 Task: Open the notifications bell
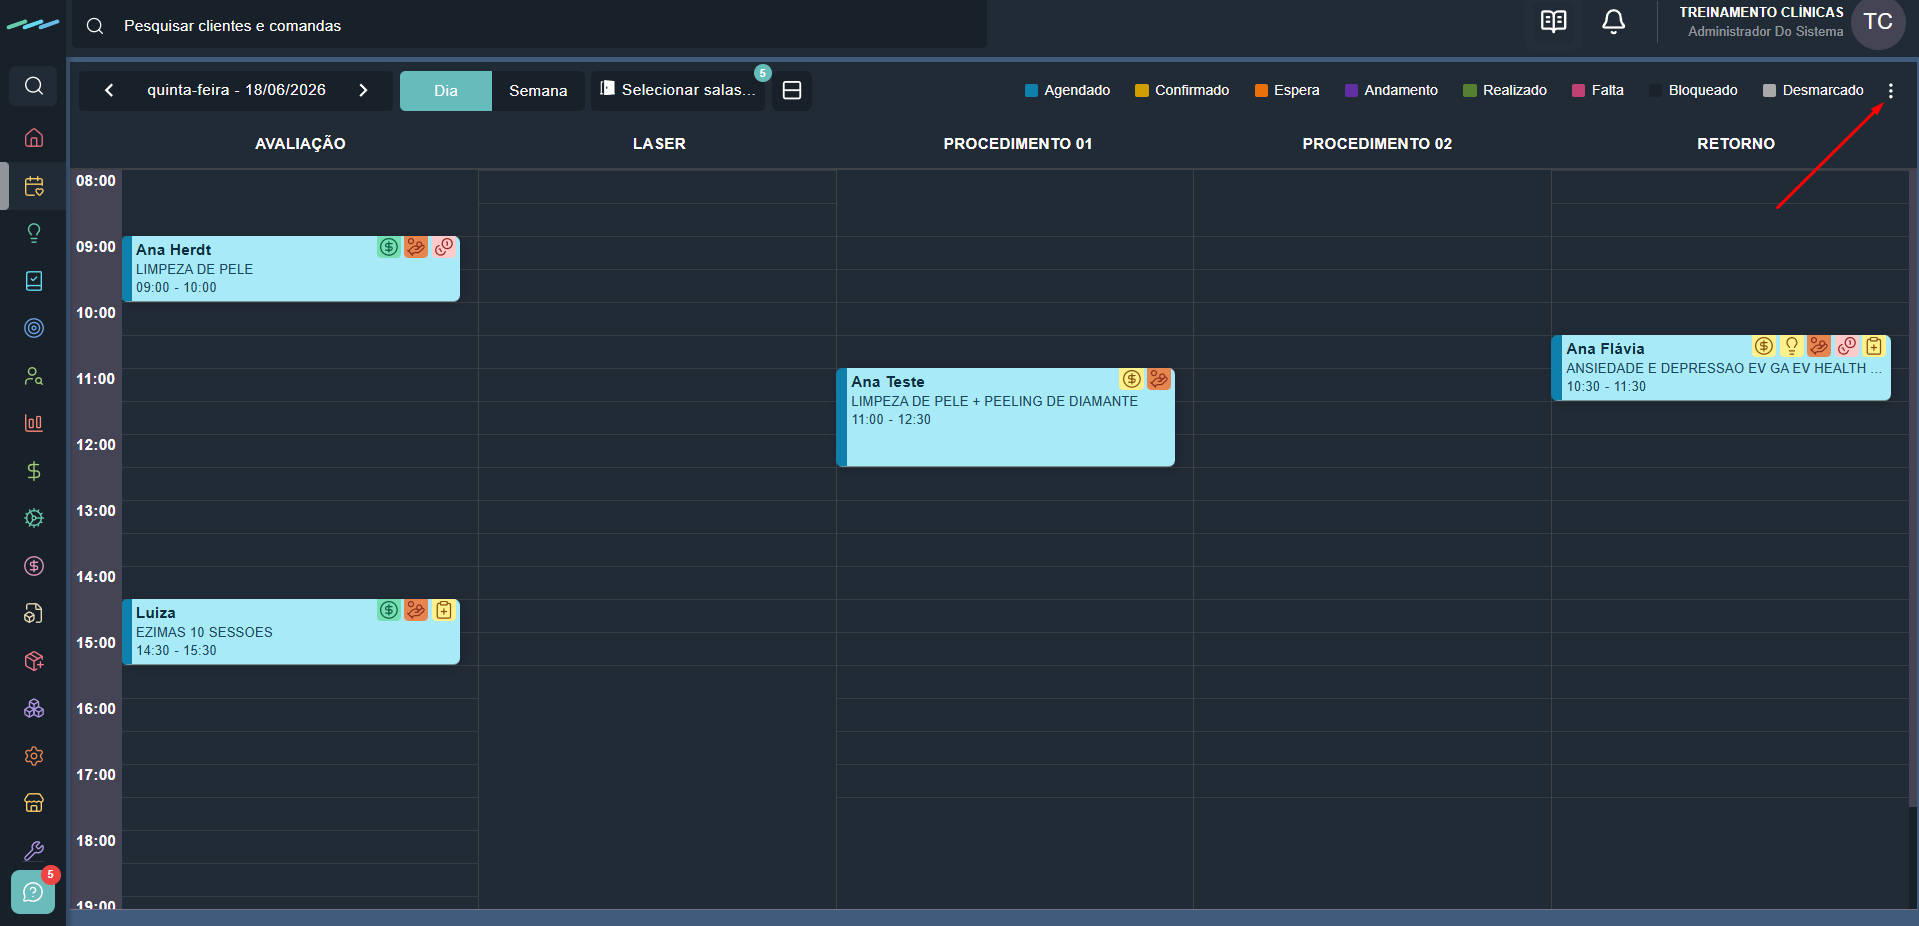(1613, 22)
